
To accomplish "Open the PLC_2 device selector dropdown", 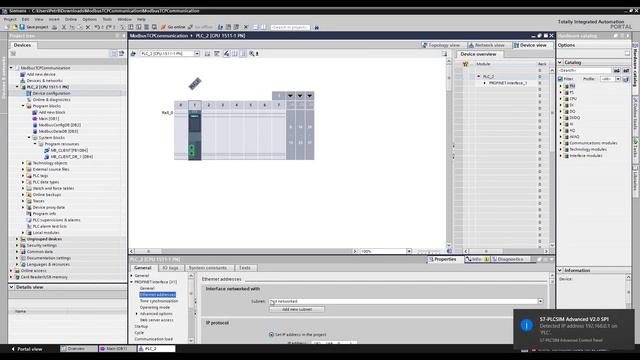I will [x=197, y=53].
